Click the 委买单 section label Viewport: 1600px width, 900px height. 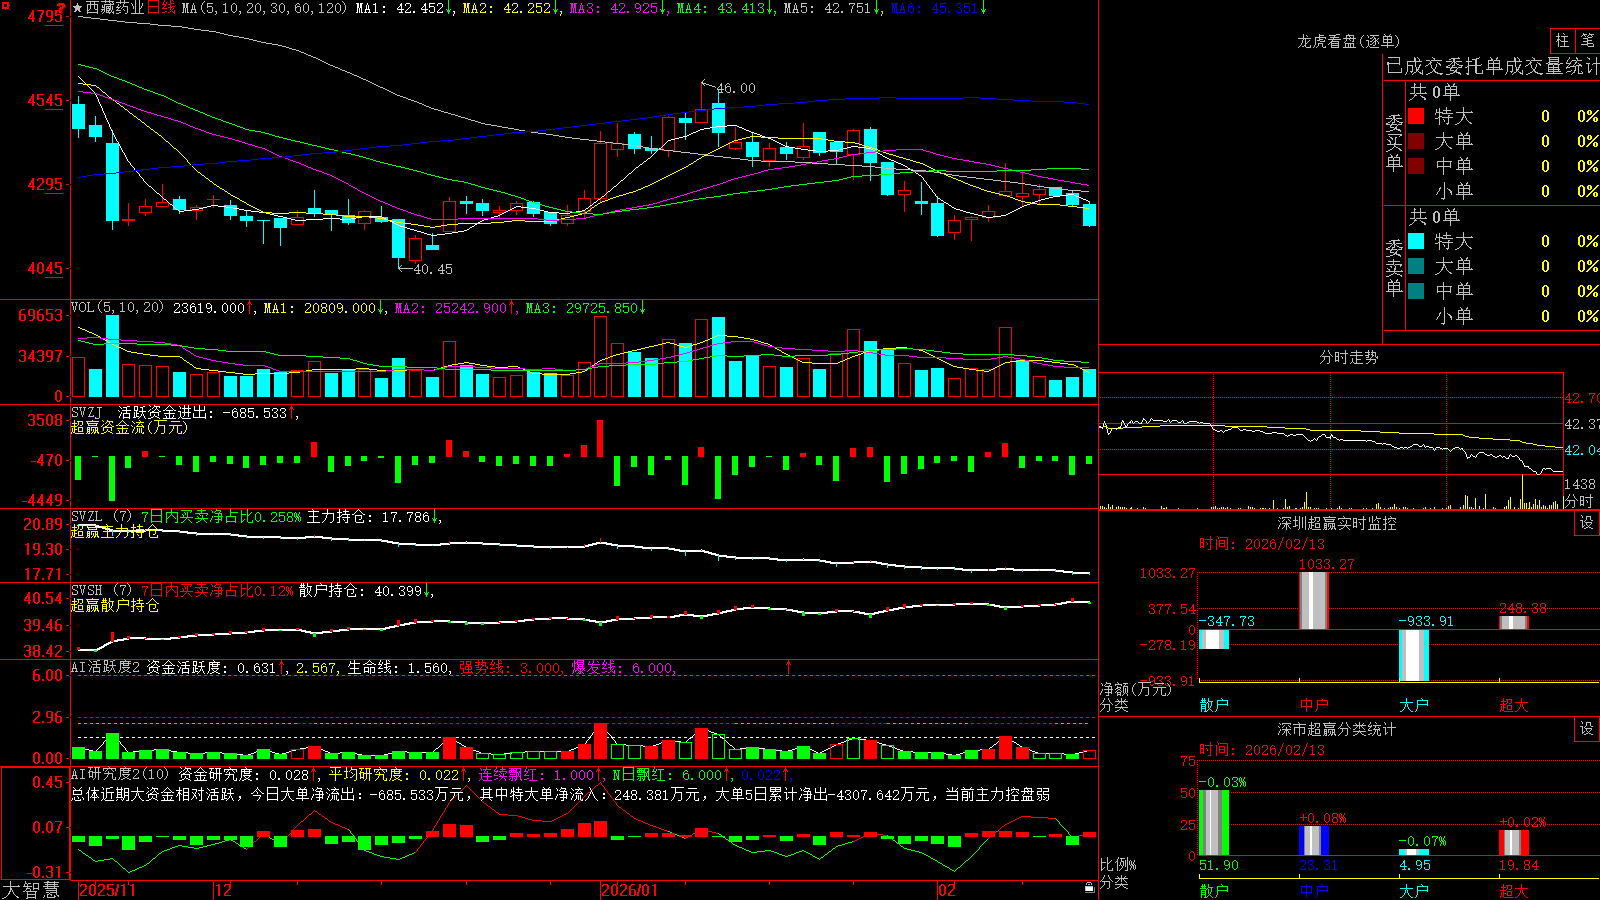click(1394, 142)
